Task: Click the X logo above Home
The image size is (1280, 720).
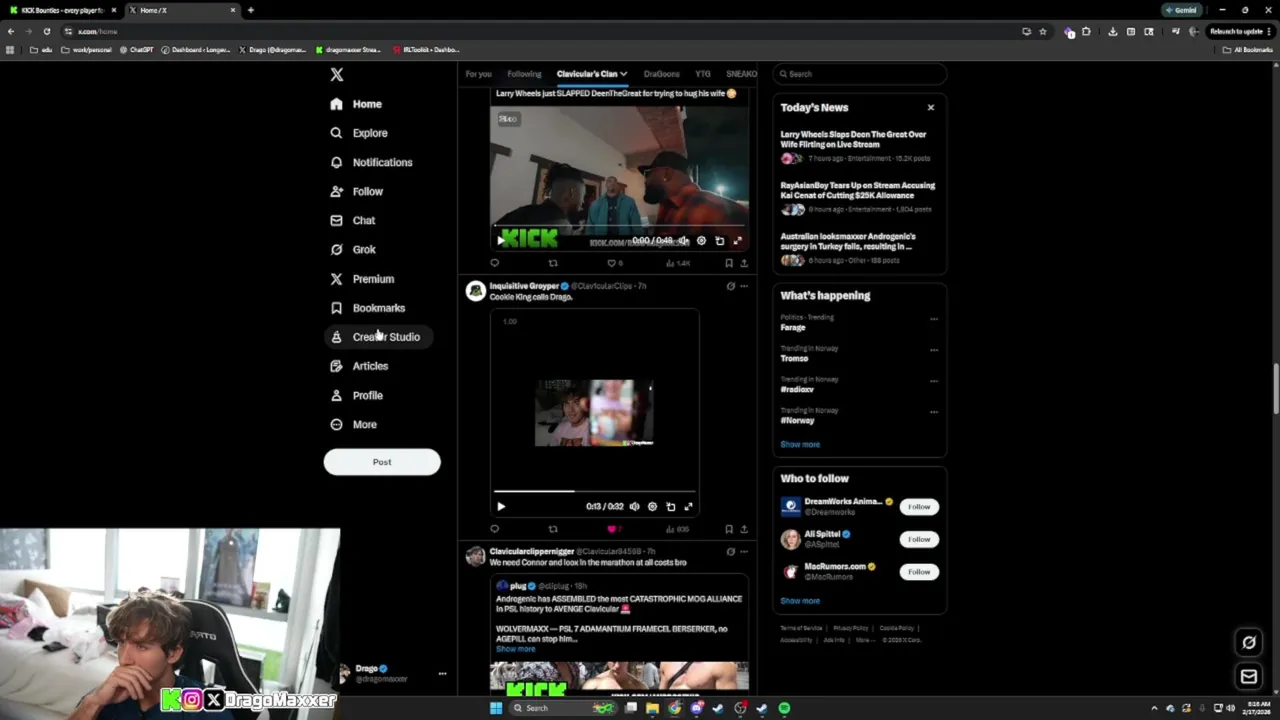Action: click(x=337, y=75)
